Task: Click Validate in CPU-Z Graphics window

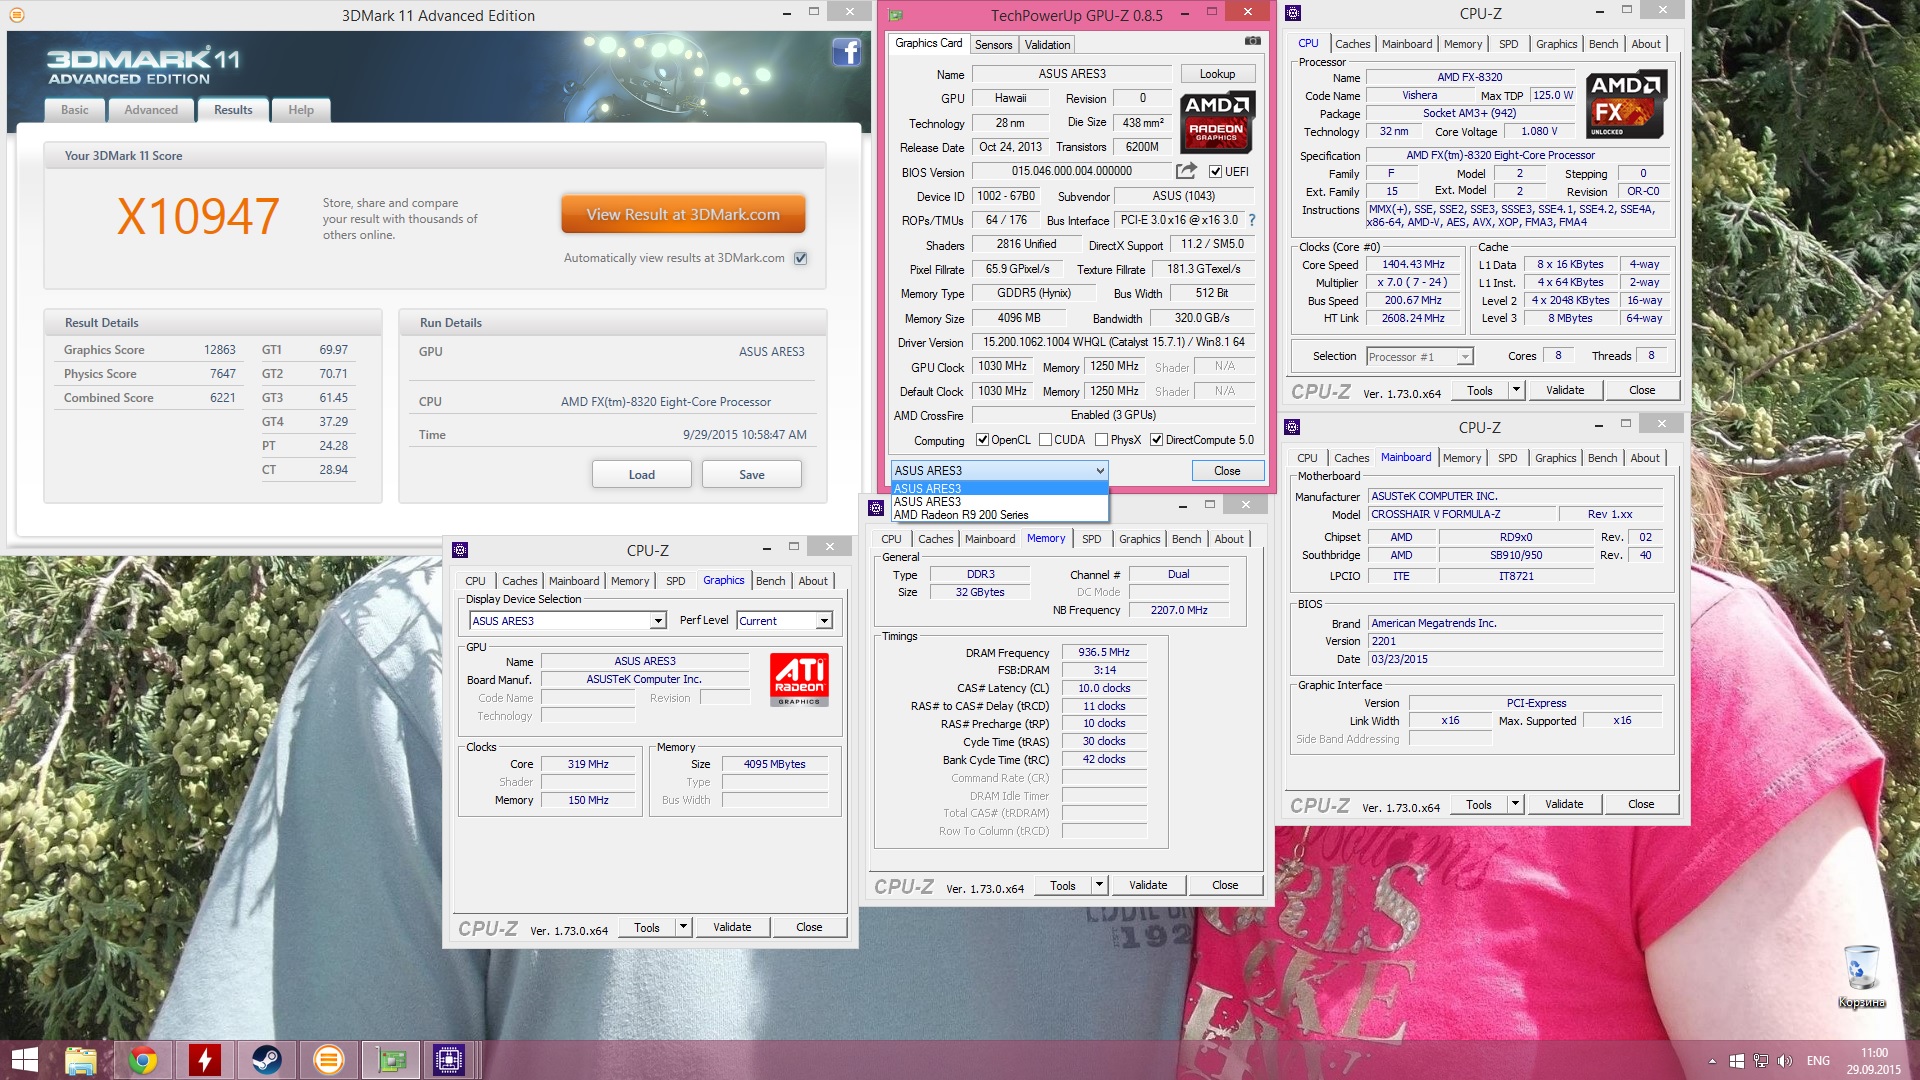Action: pos(732,927)
